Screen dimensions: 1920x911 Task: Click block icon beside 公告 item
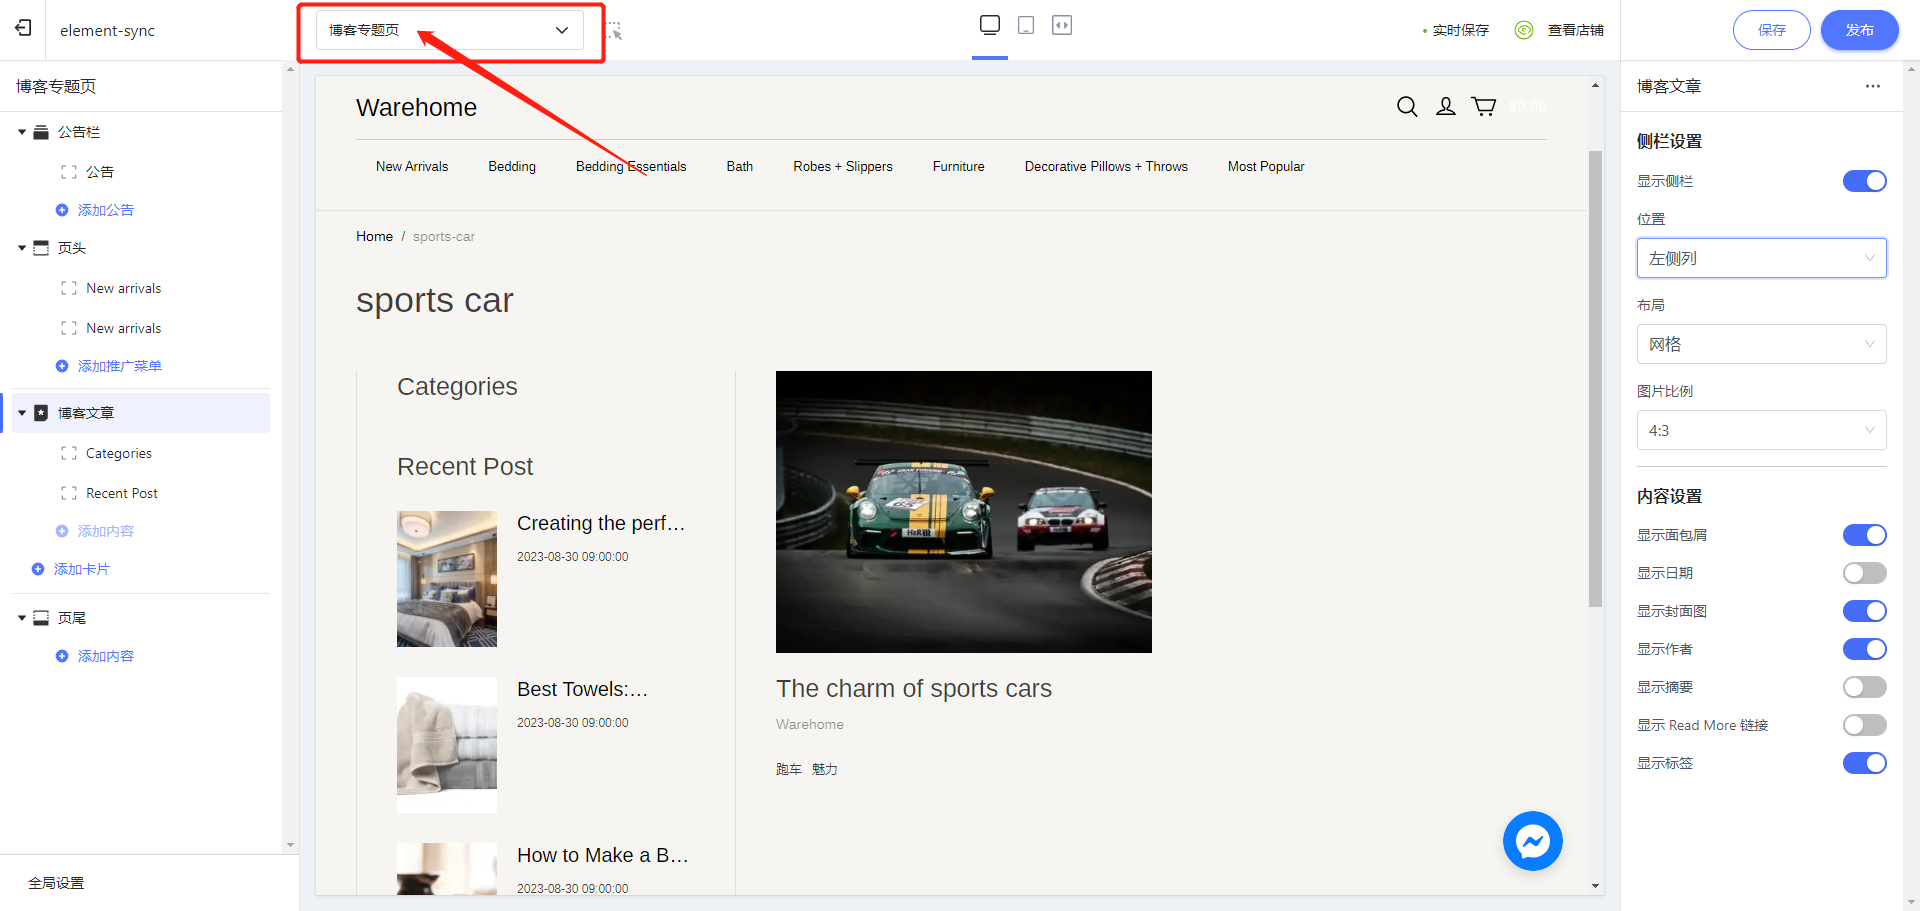[69, 172]
